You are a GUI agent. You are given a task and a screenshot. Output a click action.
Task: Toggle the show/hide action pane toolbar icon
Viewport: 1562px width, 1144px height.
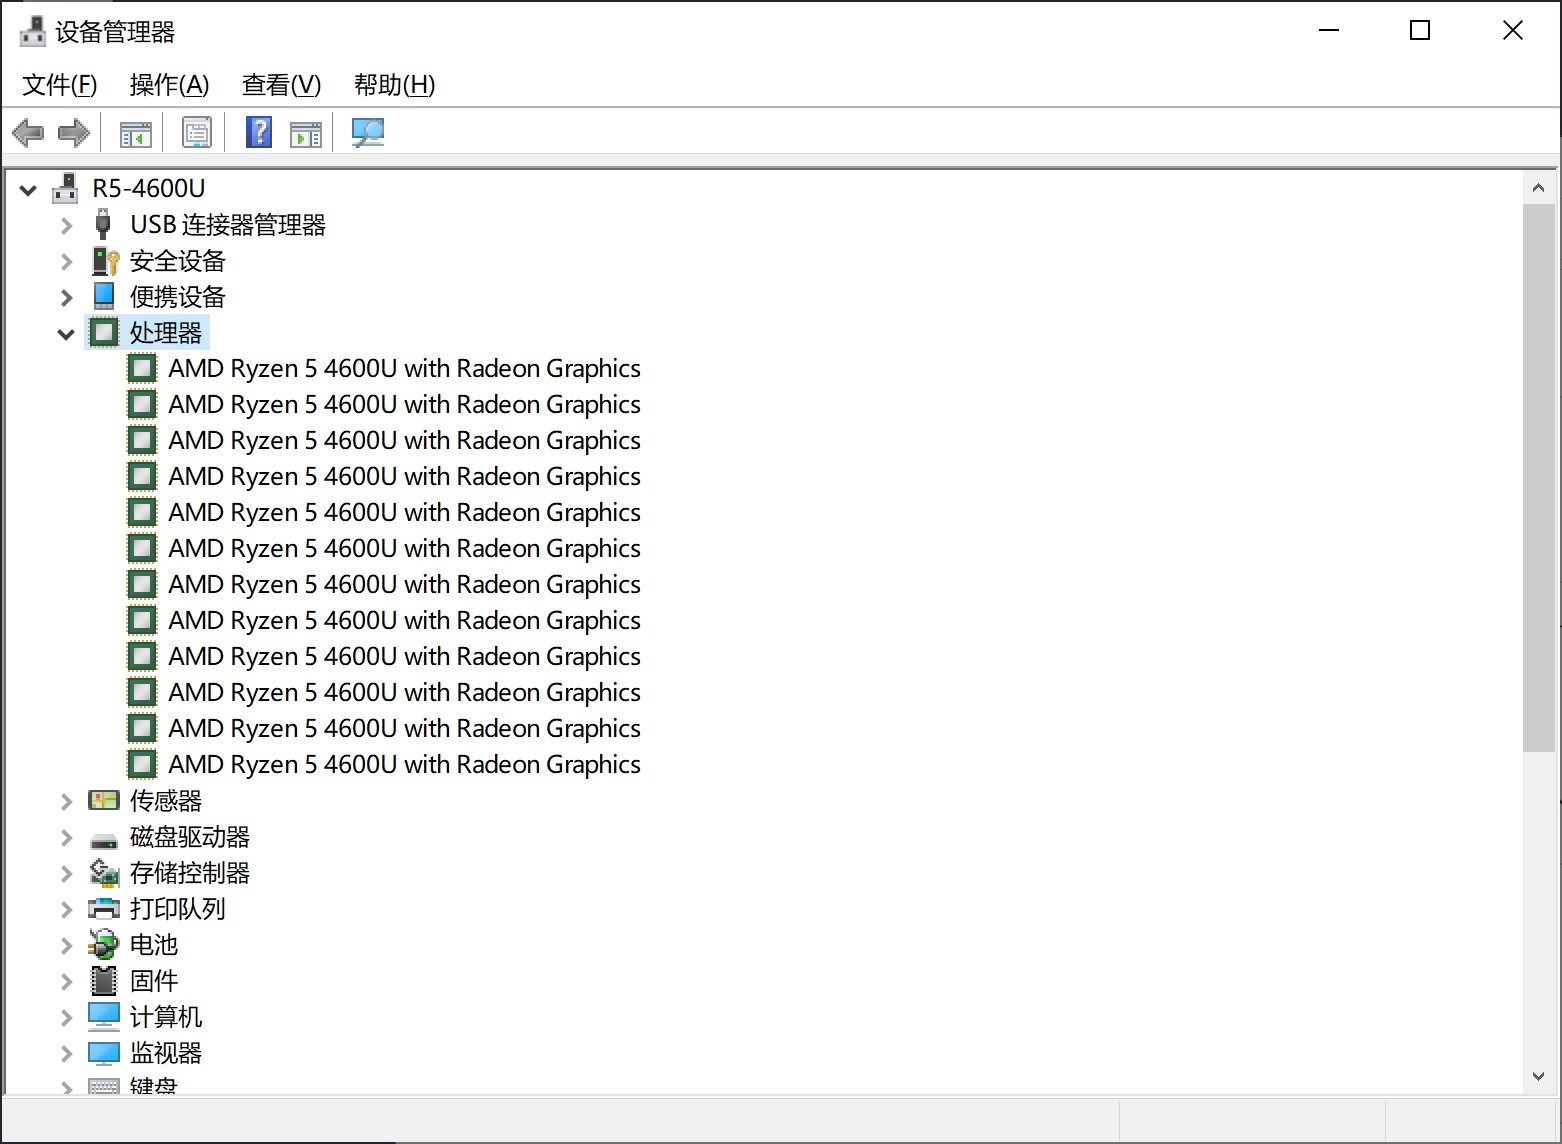pos(306,133)
